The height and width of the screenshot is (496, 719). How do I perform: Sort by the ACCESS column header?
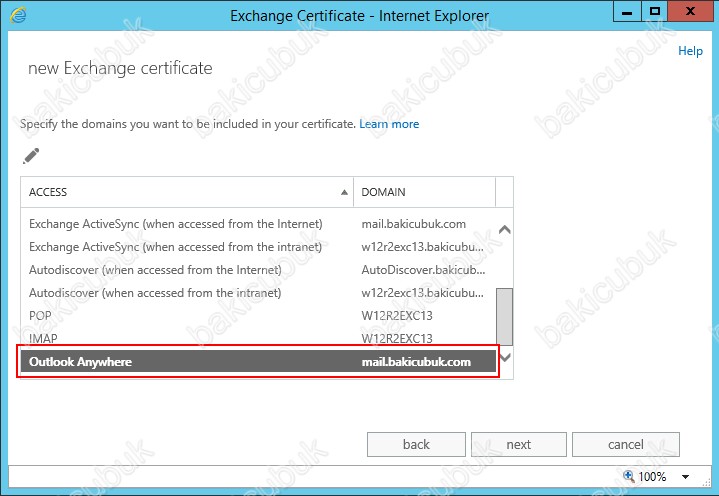(187, 192)
